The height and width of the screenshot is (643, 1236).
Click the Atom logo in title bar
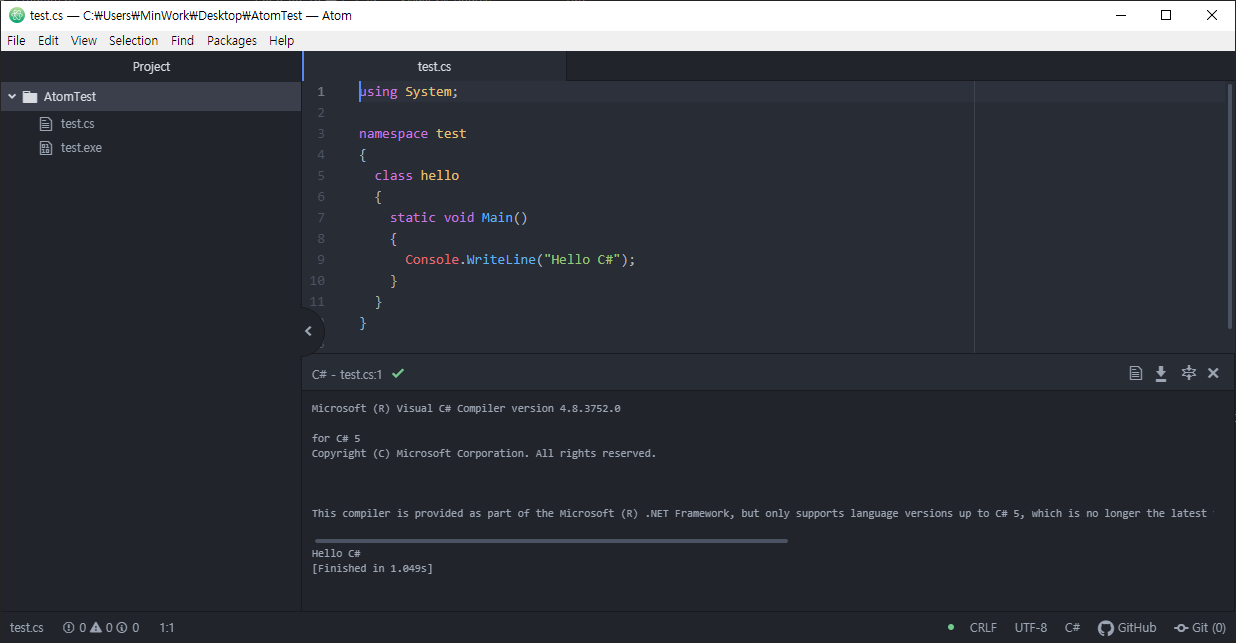17,15
